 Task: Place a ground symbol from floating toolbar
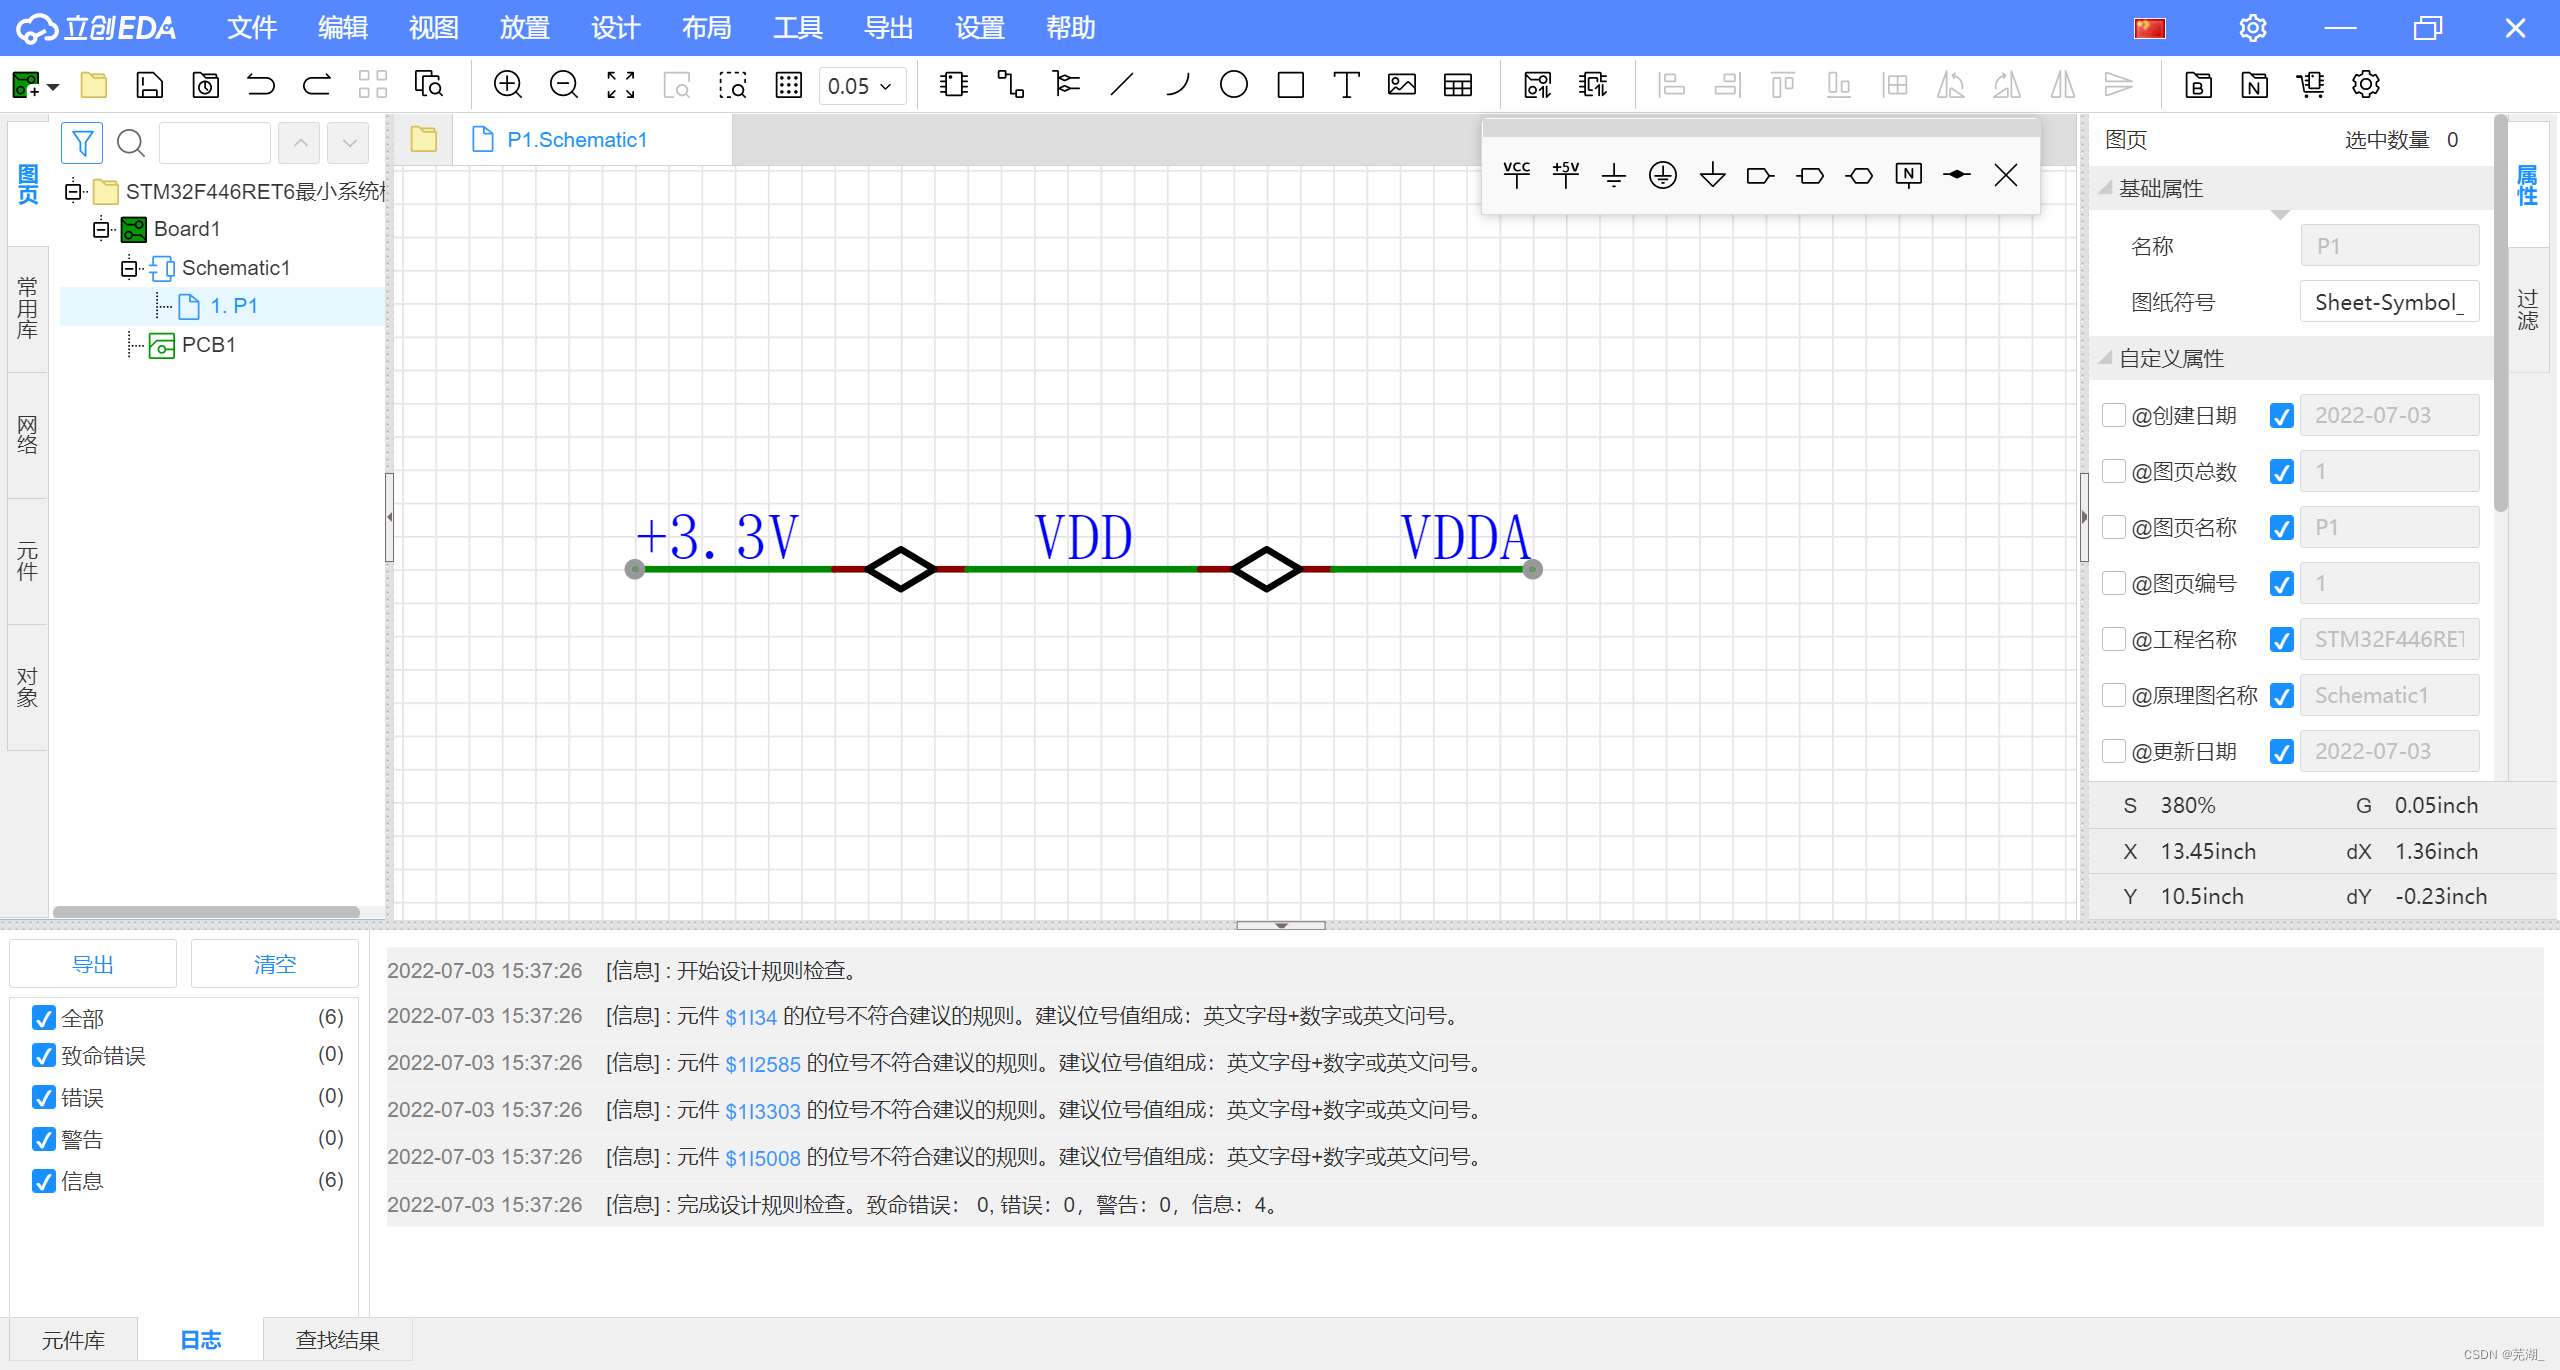[1613, 175]
